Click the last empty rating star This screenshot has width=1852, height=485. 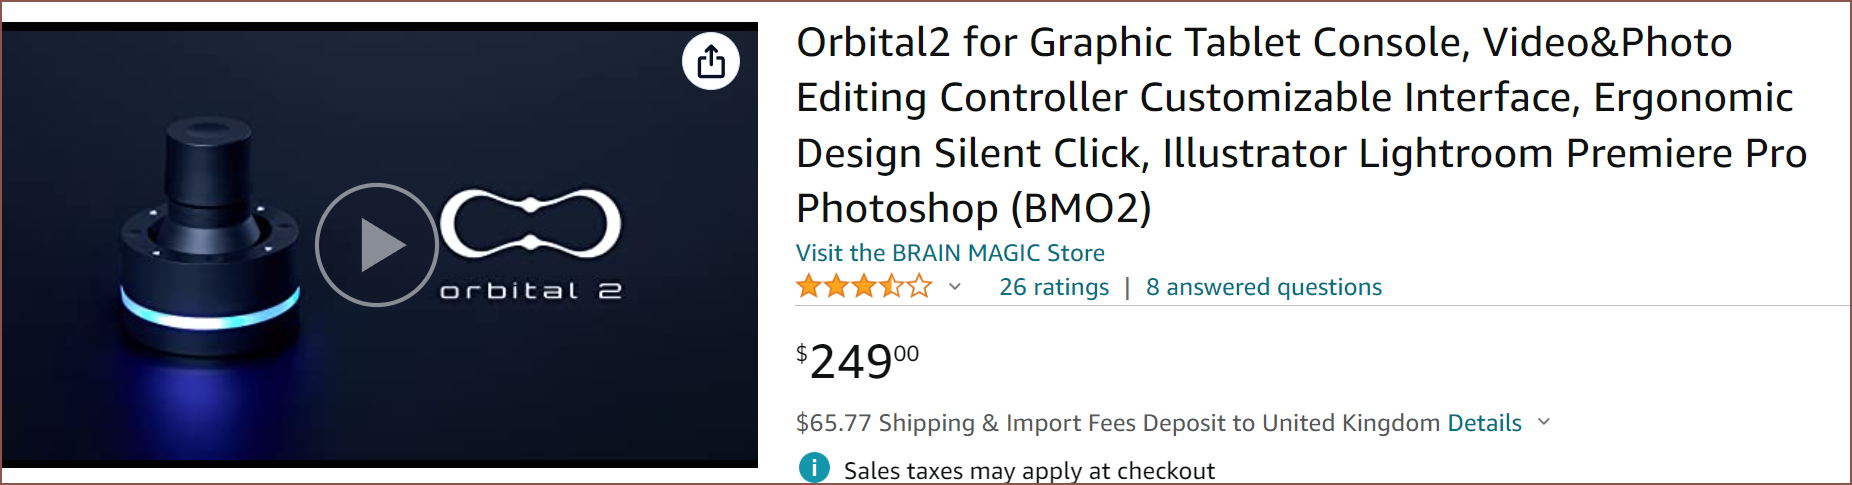point(919,287)
